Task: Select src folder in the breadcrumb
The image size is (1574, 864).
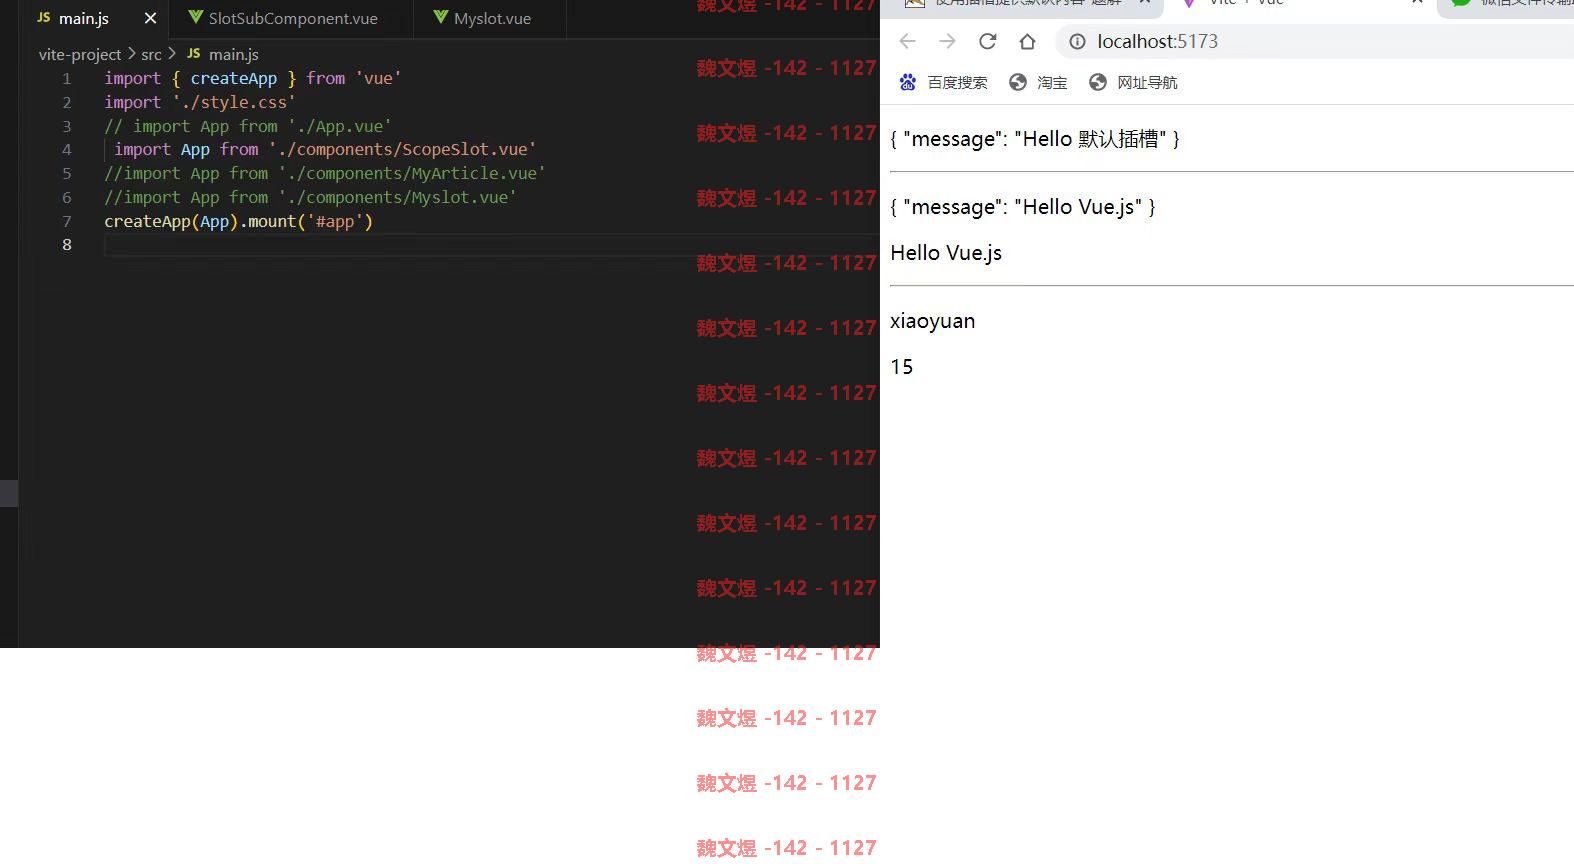Action: (x=151, y=54)
